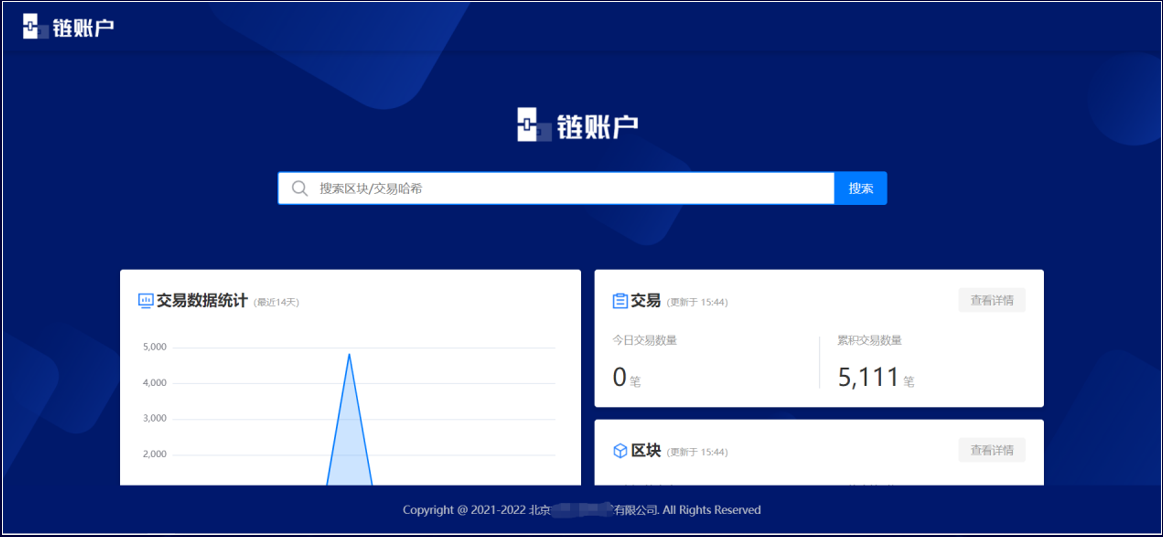This screenshot has height=537, width=1163.
Task: Click the blue 搜索 button
Action: click(x=860, y=188)
